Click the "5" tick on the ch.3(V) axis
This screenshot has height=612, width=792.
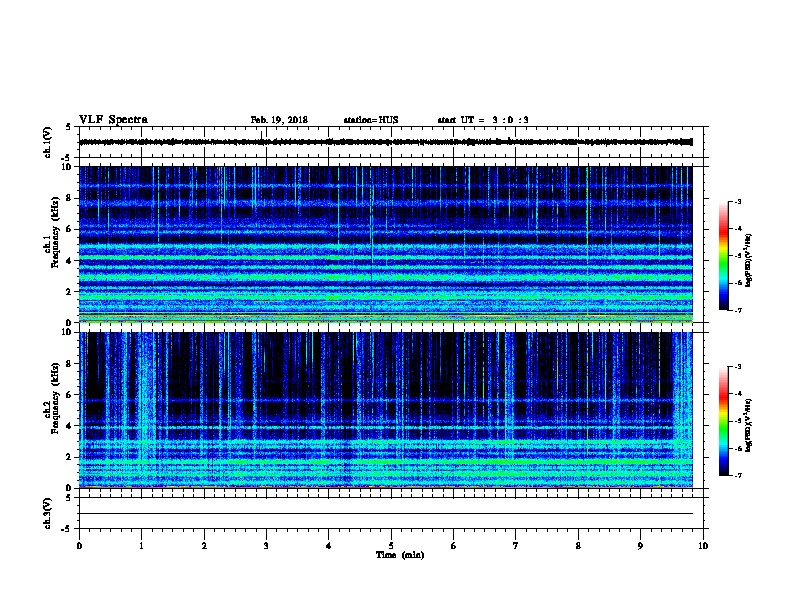(x=69, y=498)
